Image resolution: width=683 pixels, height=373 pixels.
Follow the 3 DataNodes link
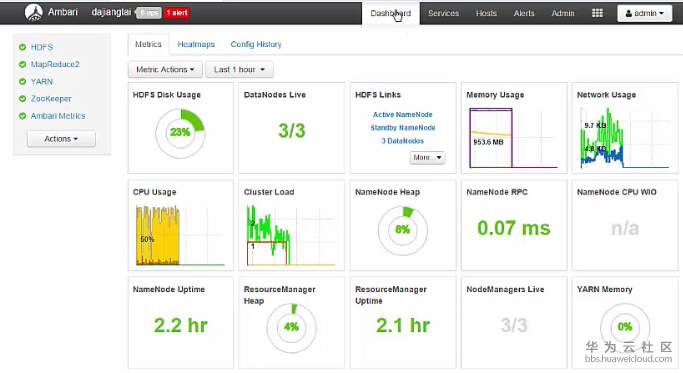[x=402, y=141]
